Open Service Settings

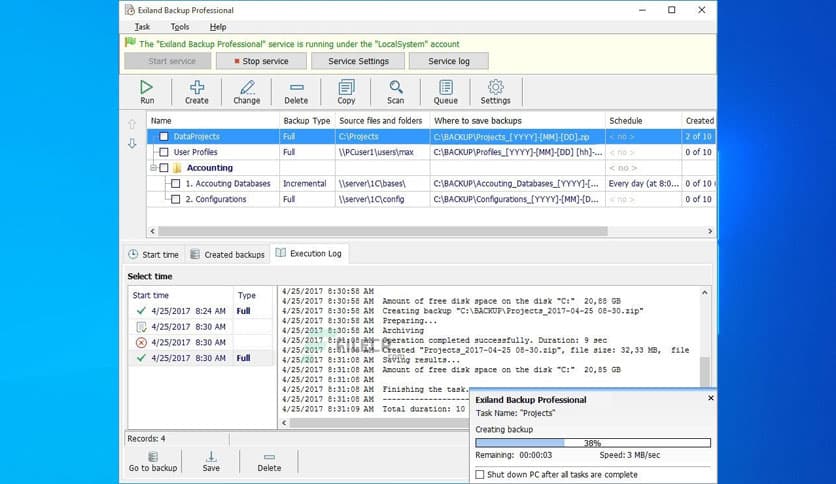(358, 61)
